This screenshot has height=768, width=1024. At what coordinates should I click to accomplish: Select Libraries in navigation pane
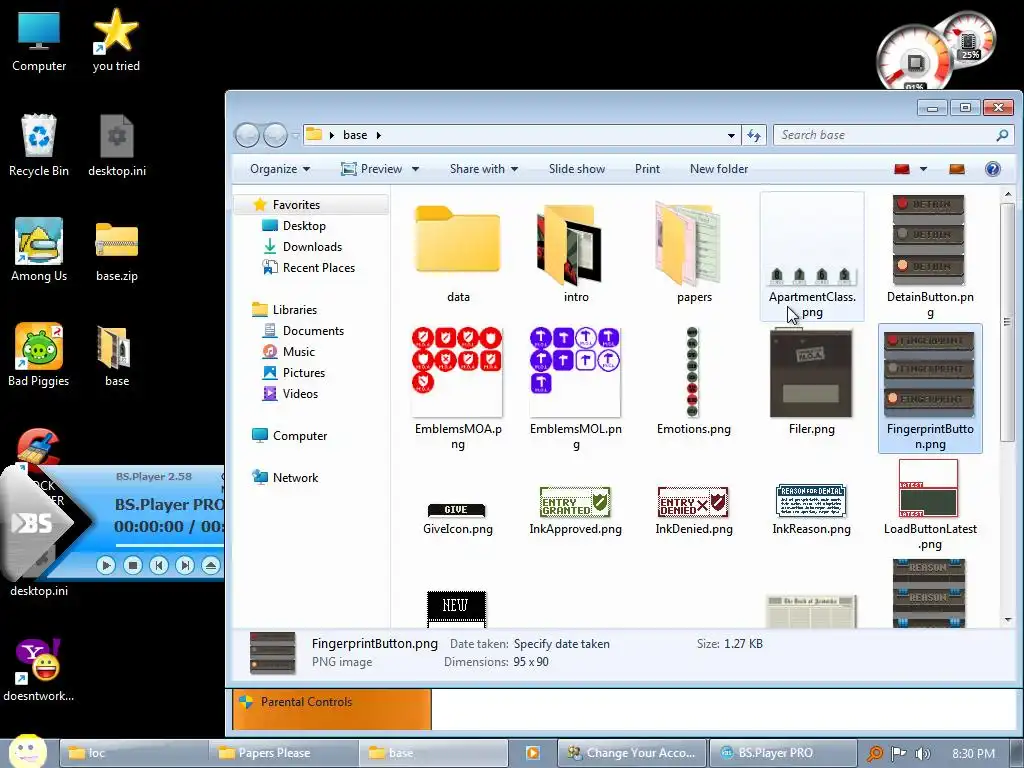[295, 310]
